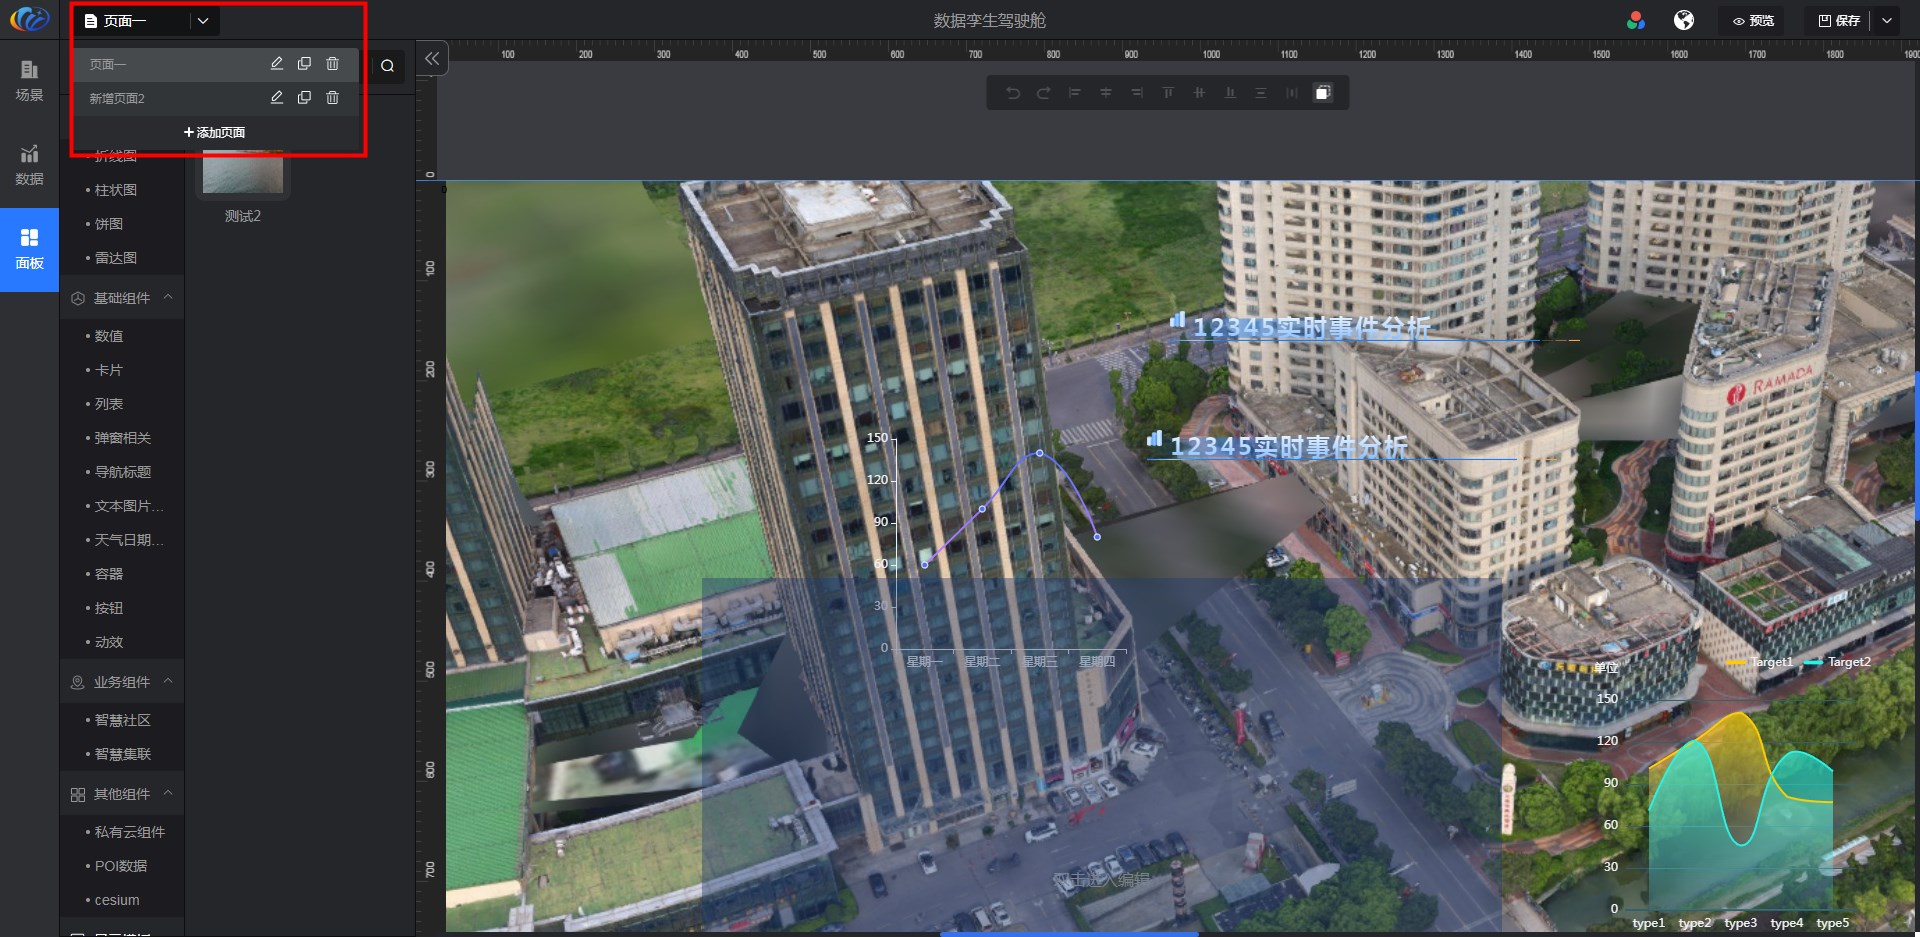Collapse the 基础组件 section
Screen dimensions: 1920x937
point(168,298)
